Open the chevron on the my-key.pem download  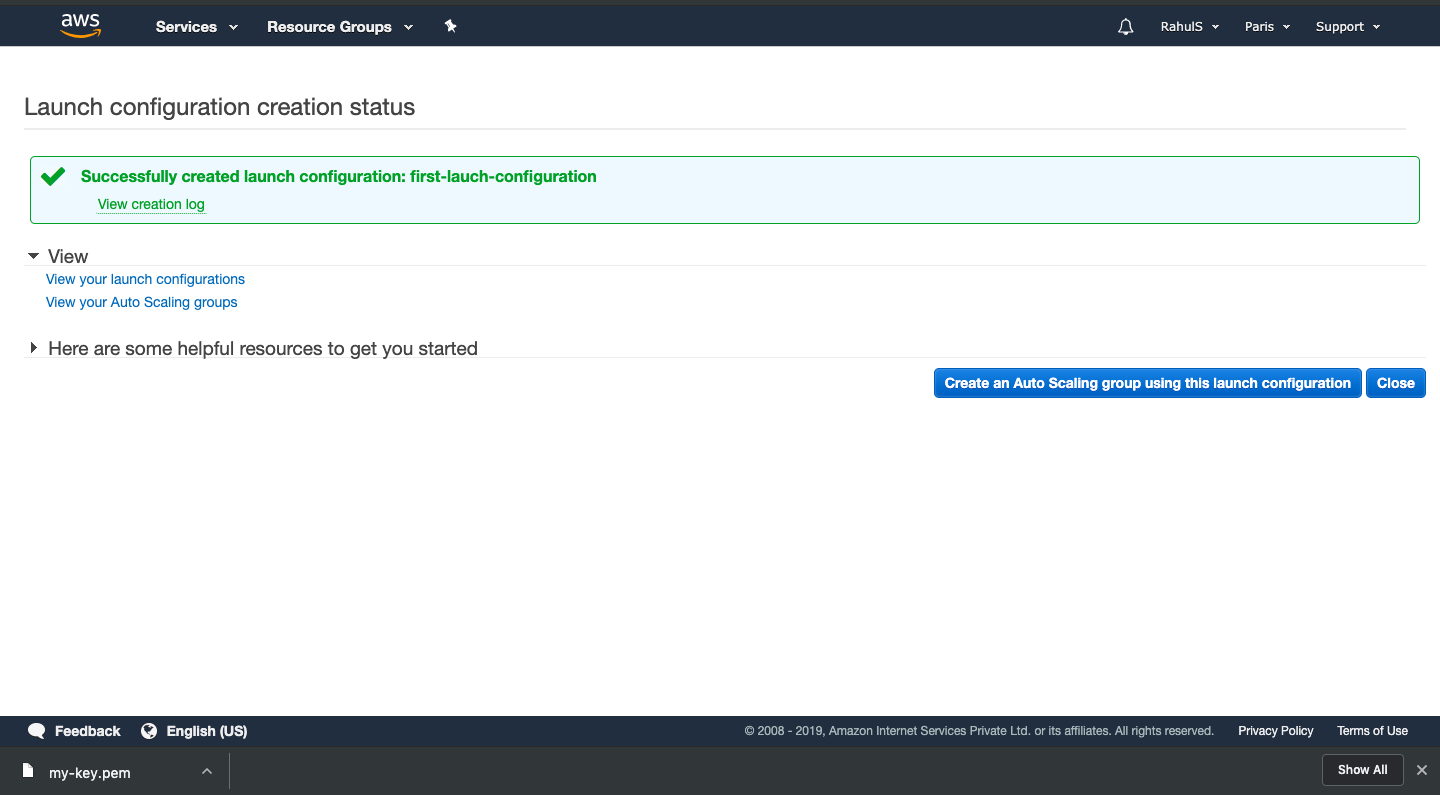[207, 771]
